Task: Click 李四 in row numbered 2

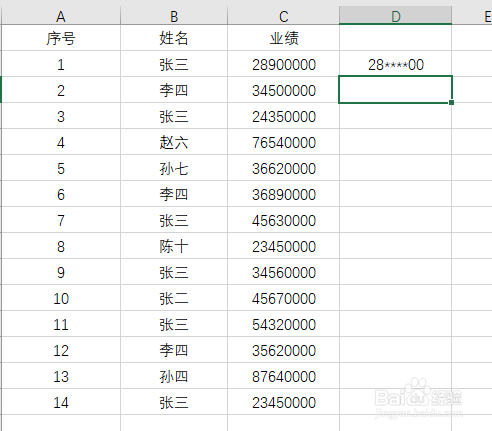Action: tap(174, 90)
